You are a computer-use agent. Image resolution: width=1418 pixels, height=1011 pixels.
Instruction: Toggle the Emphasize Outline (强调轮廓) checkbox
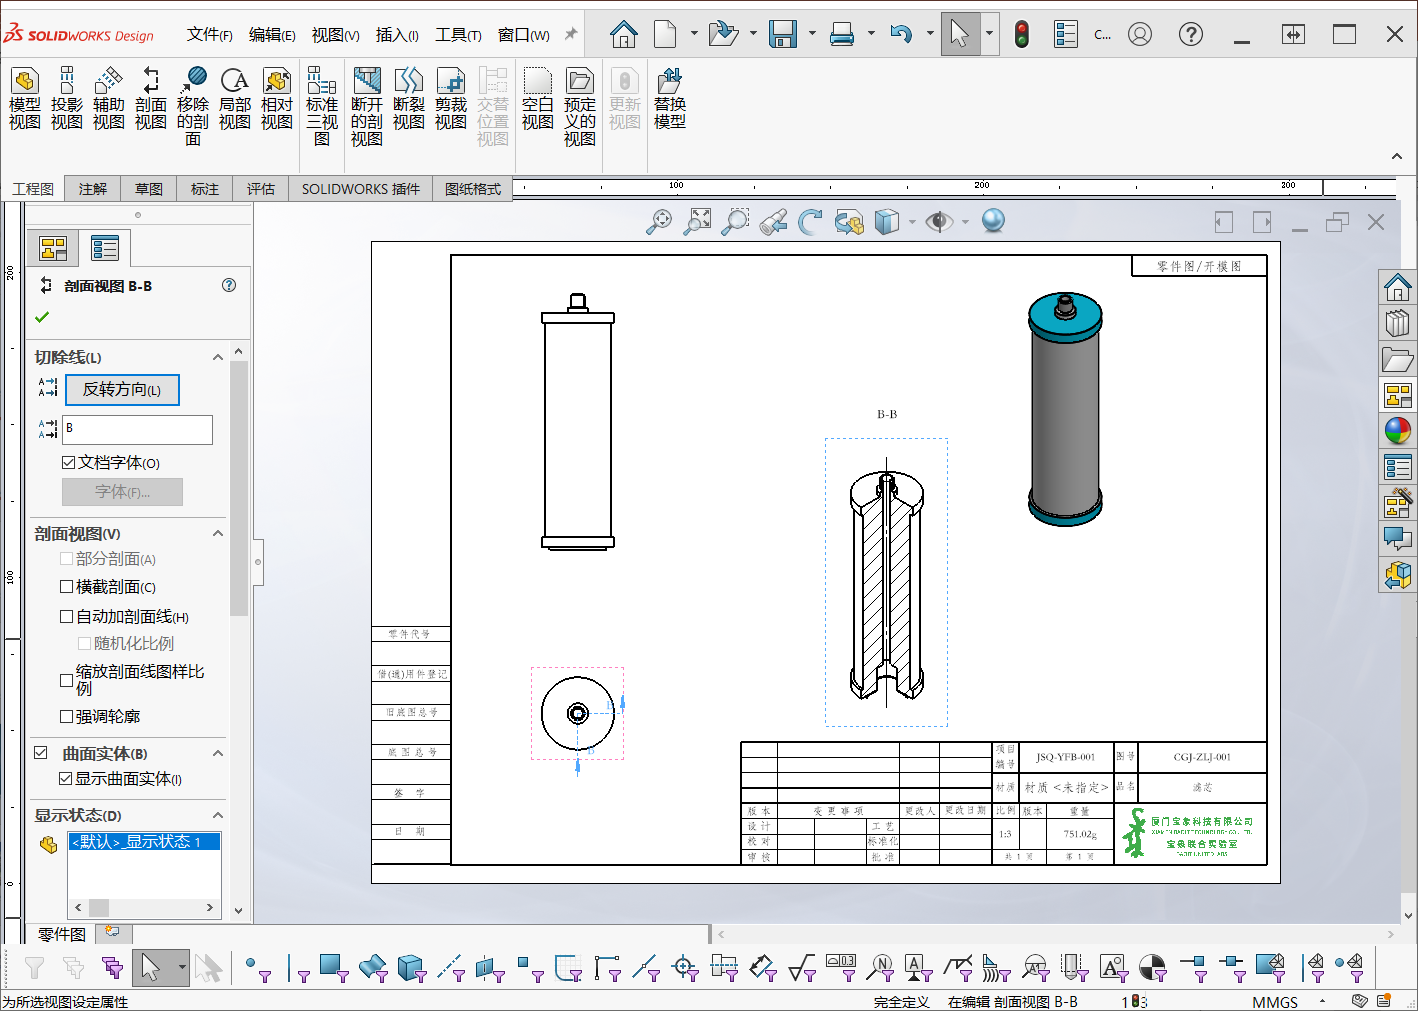[x=67, y=716]
